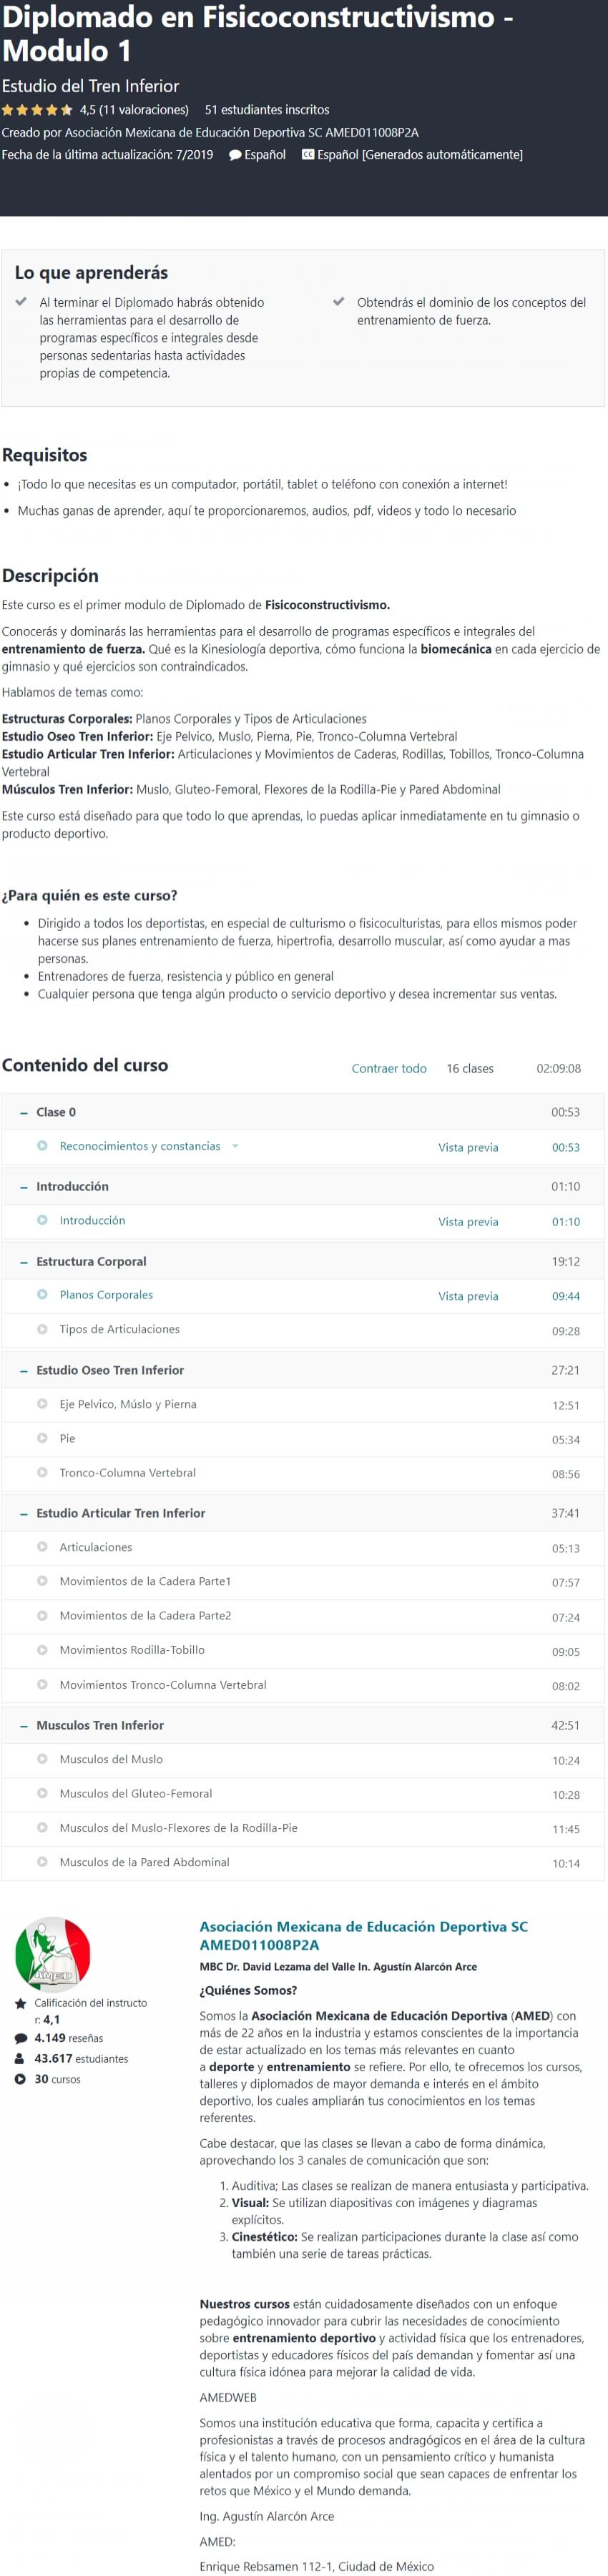
Task: Collapse the Clase 0 section
Action: (303, 1112)
